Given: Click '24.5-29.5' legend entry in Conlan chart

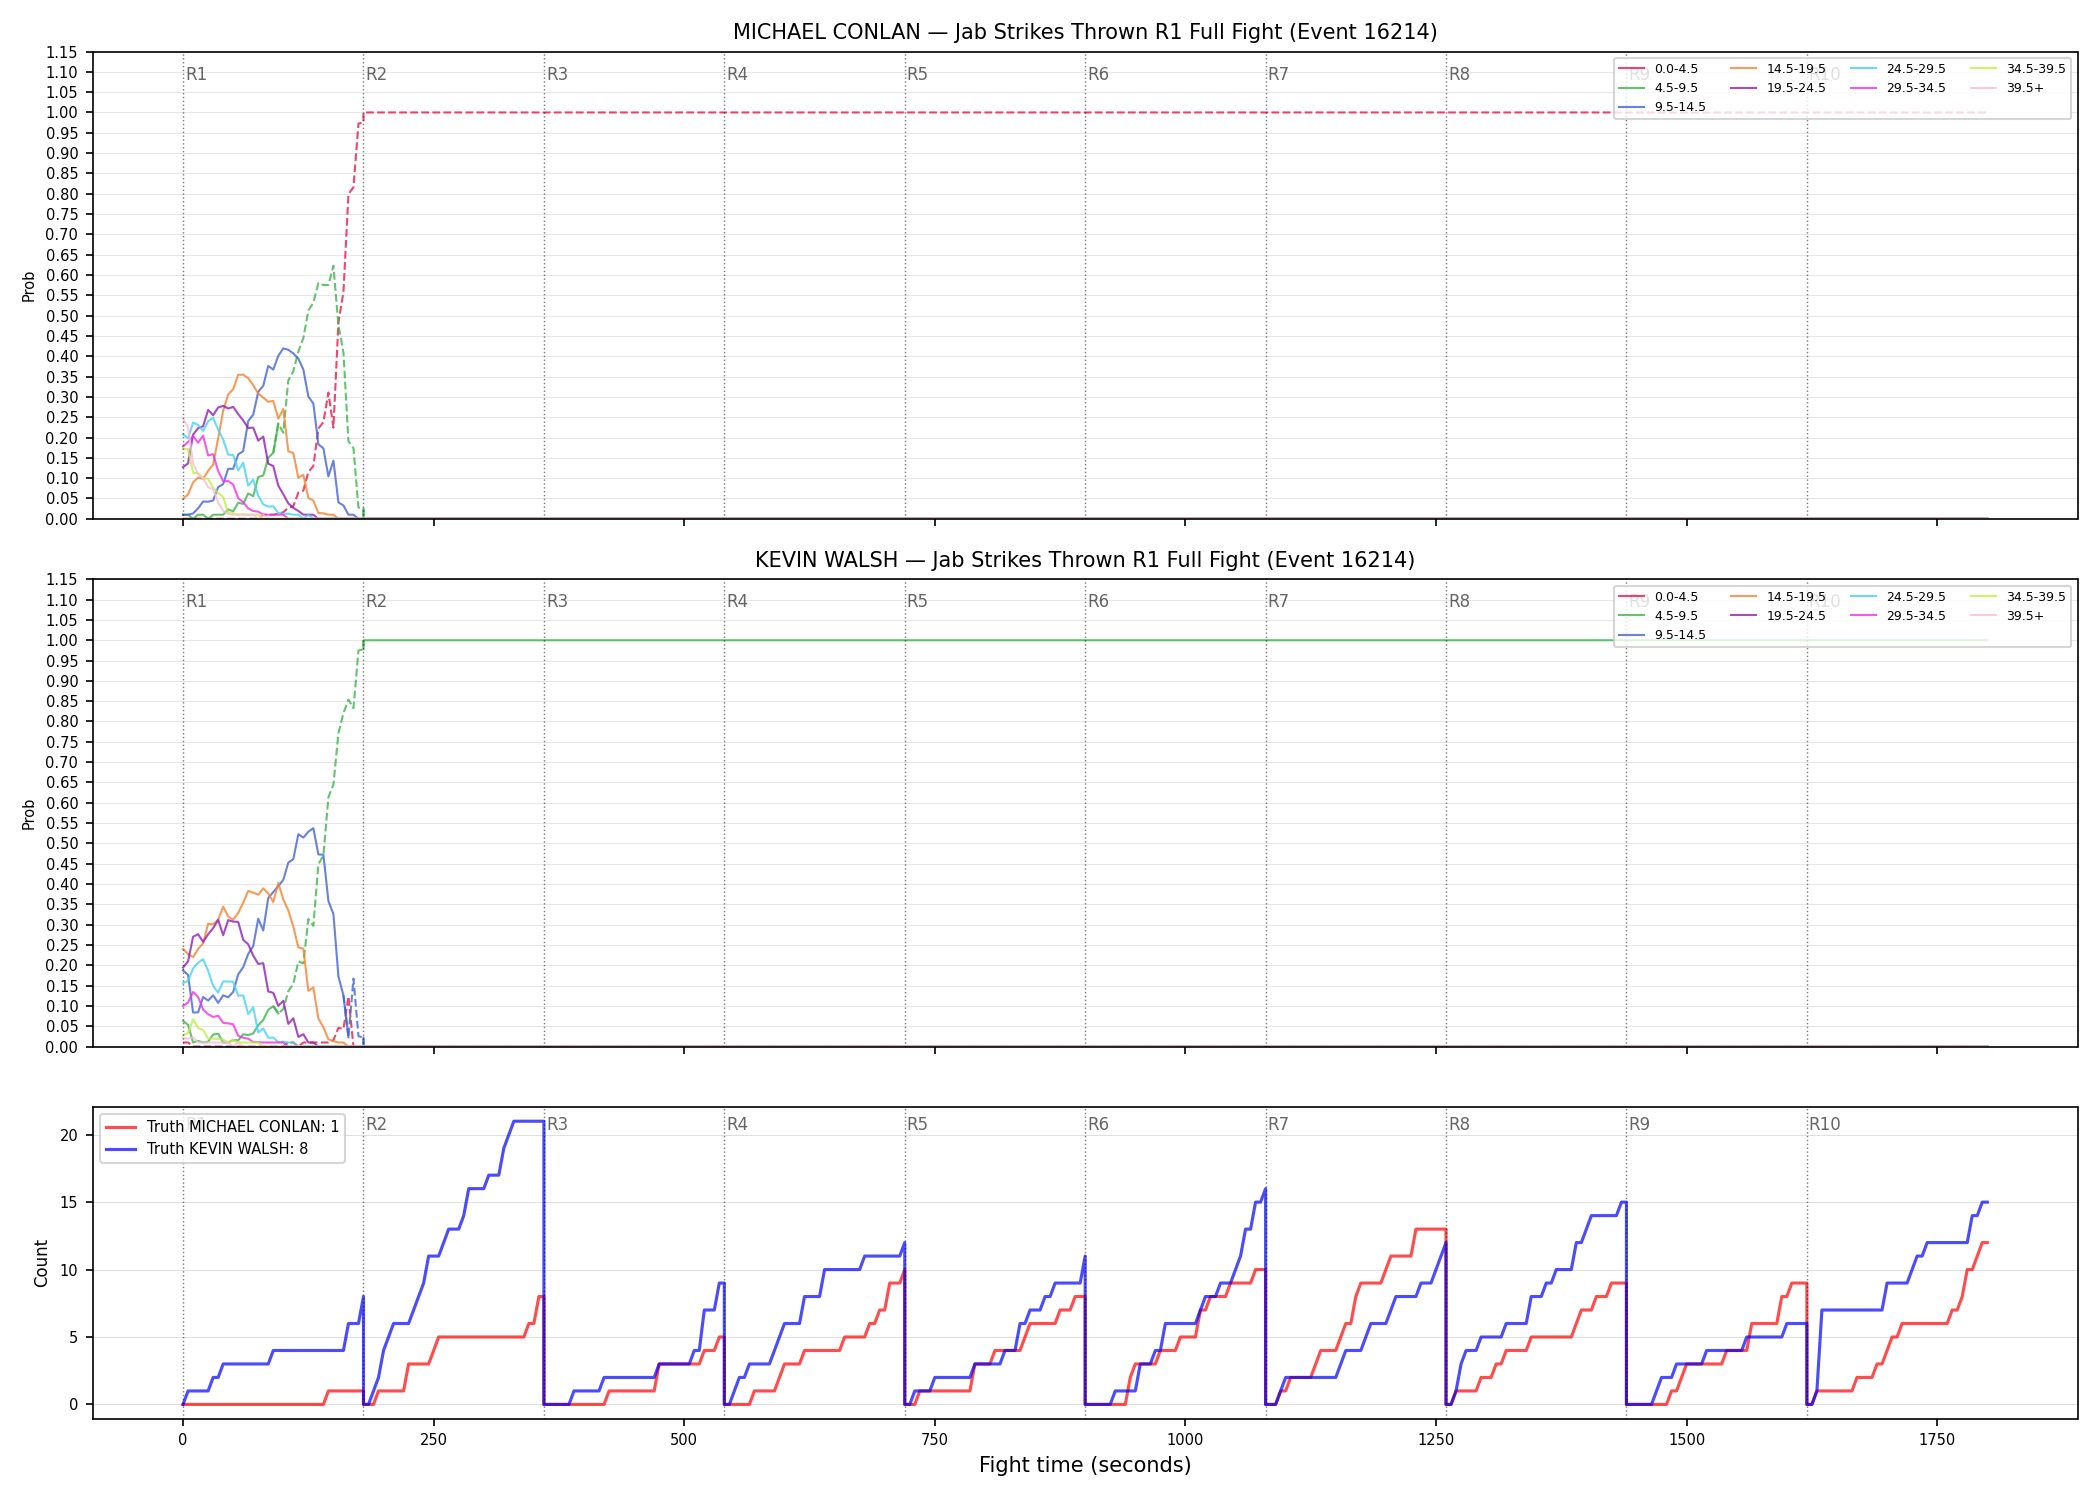Looking at the screenshot, I should click(x=1898, y=69).
